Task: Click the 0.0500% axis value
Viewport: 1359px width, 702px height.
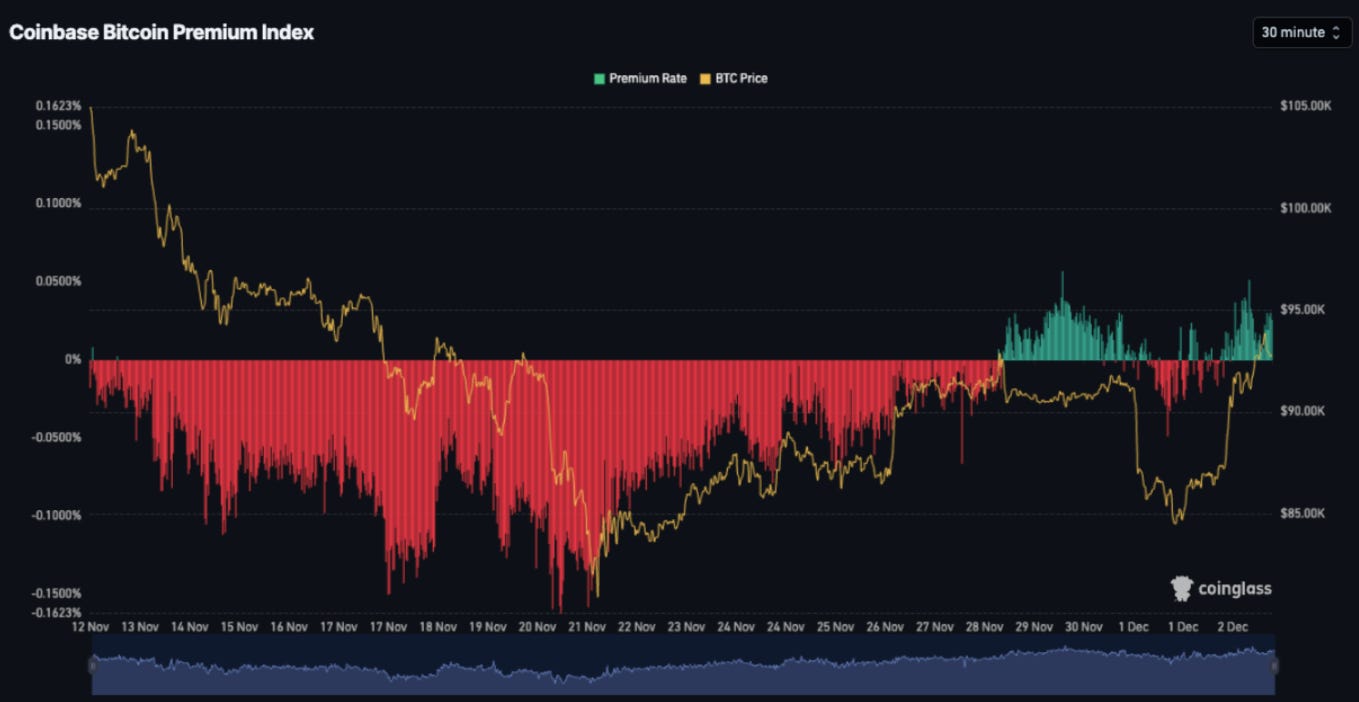Action: point(61,281)
